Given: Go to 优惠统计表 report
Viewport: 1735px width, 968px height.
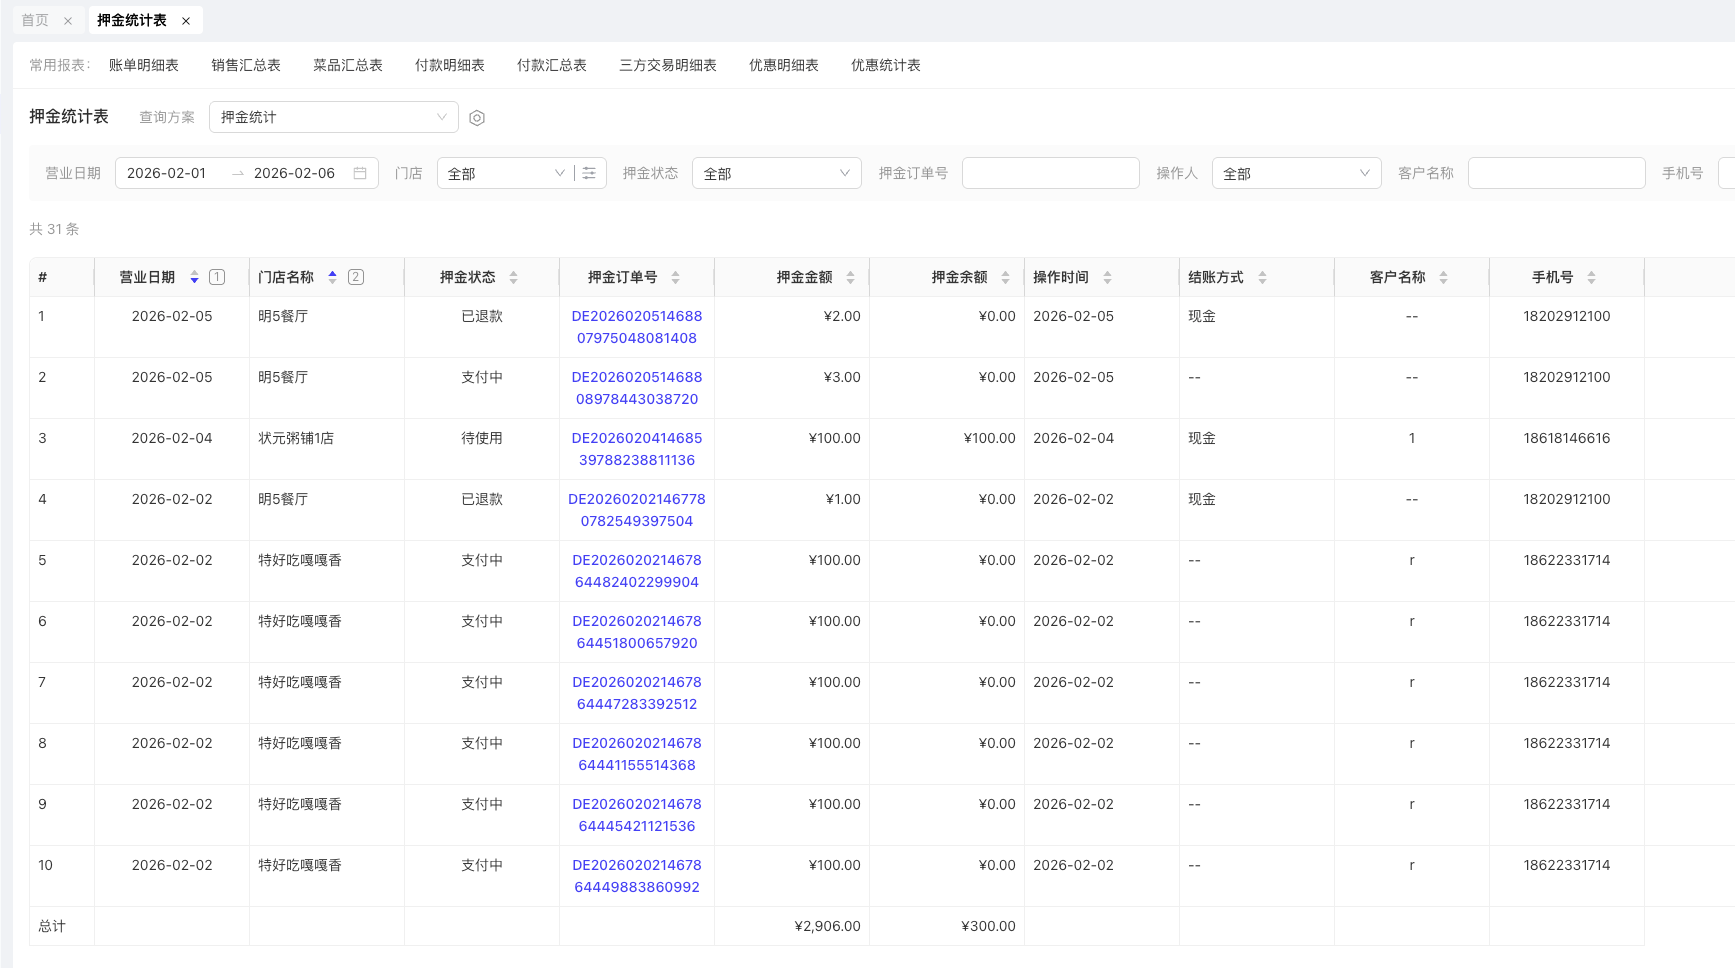Looking at the screenshot, I should pos(885,65).
